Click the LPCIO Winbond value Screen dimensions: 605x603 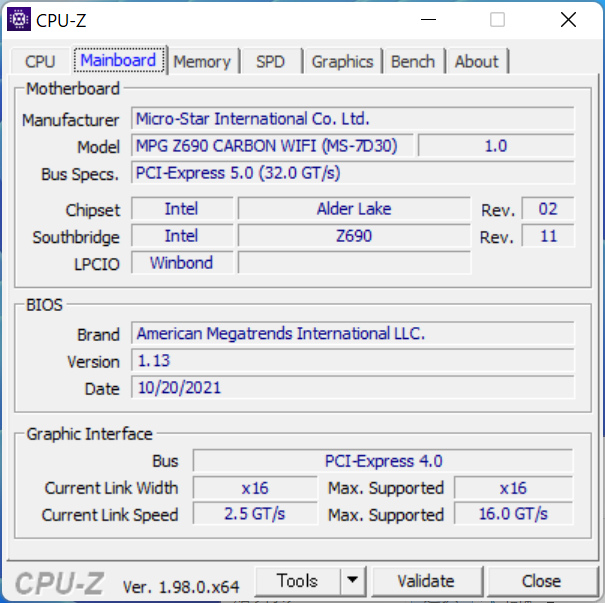[x=182, y=263]
